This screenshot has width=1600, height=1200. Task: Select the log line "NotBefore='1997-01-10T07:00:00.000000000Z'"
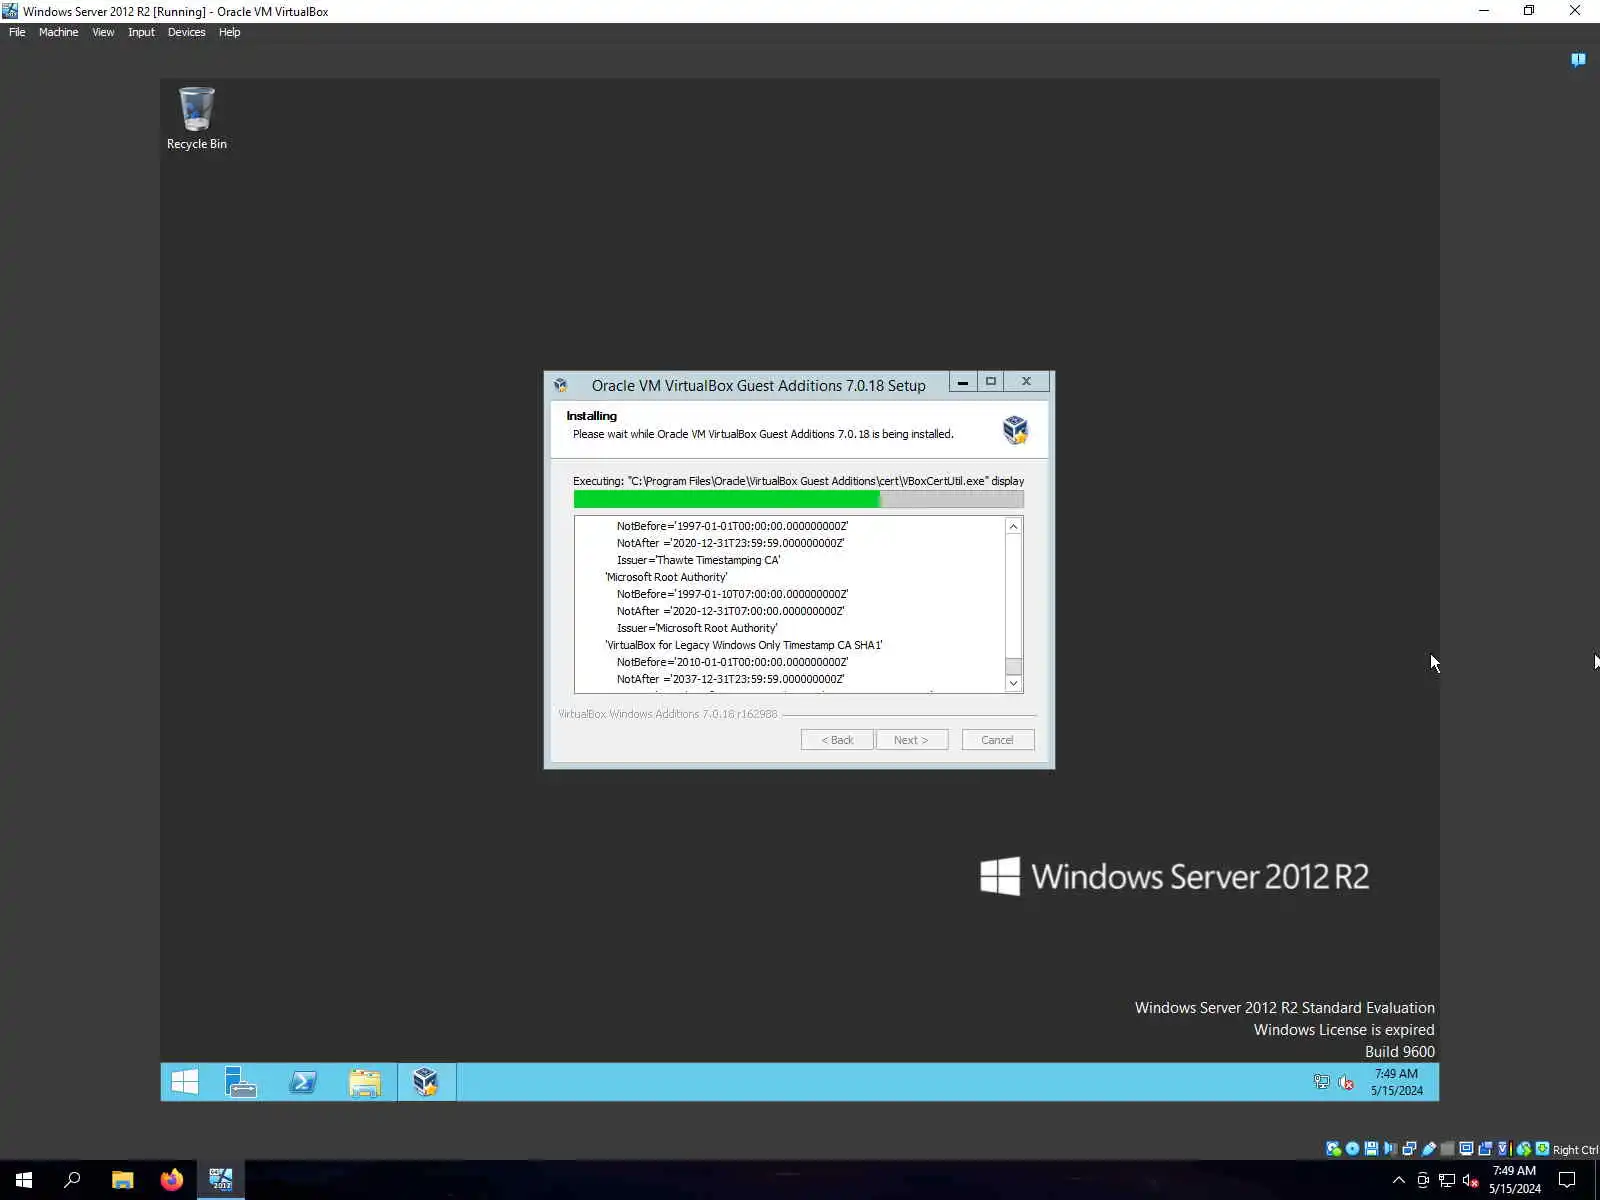pos(732,594)
